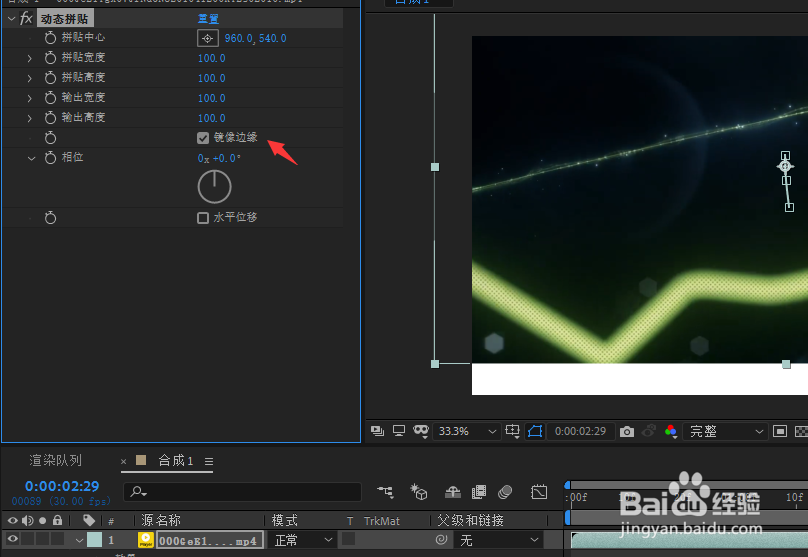Click the viewer timecode 0:00:02:29
The width and height of the screenshot is (808, 557).
pyautogui.click(x=580, y=431)
